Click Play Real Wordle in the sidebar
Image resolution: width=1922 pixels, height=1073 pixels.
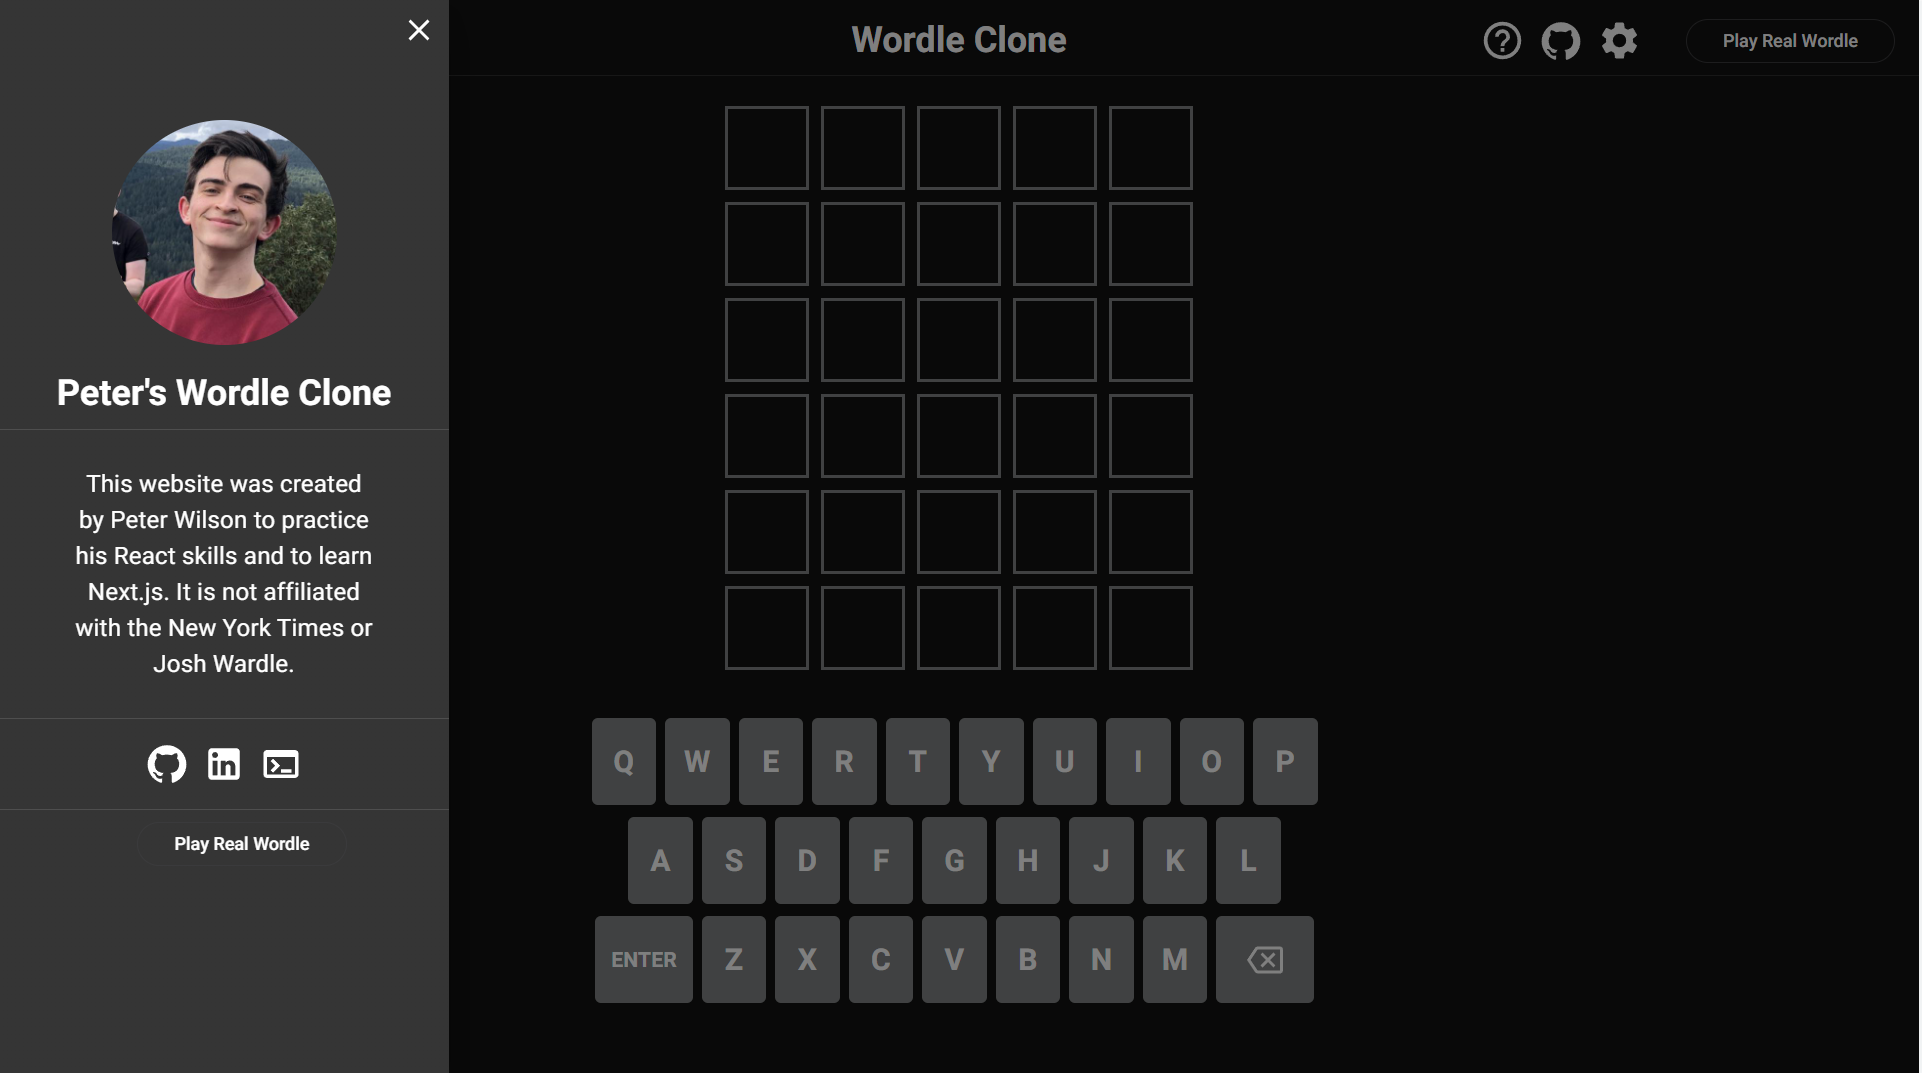[242, 844]
